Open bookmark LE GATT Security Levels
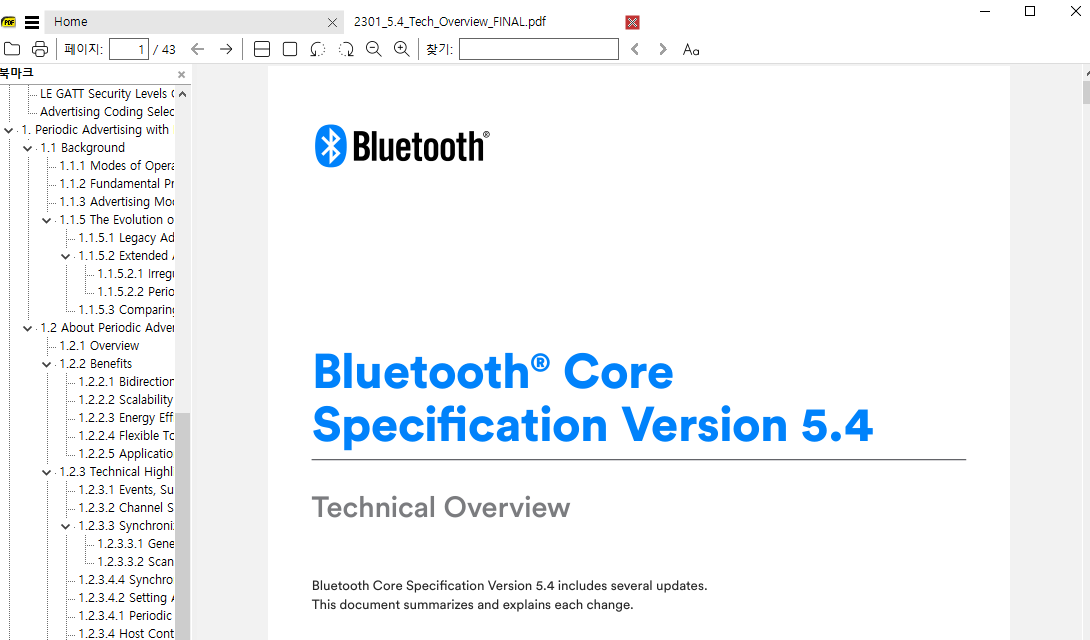 [x=106, y=94]
